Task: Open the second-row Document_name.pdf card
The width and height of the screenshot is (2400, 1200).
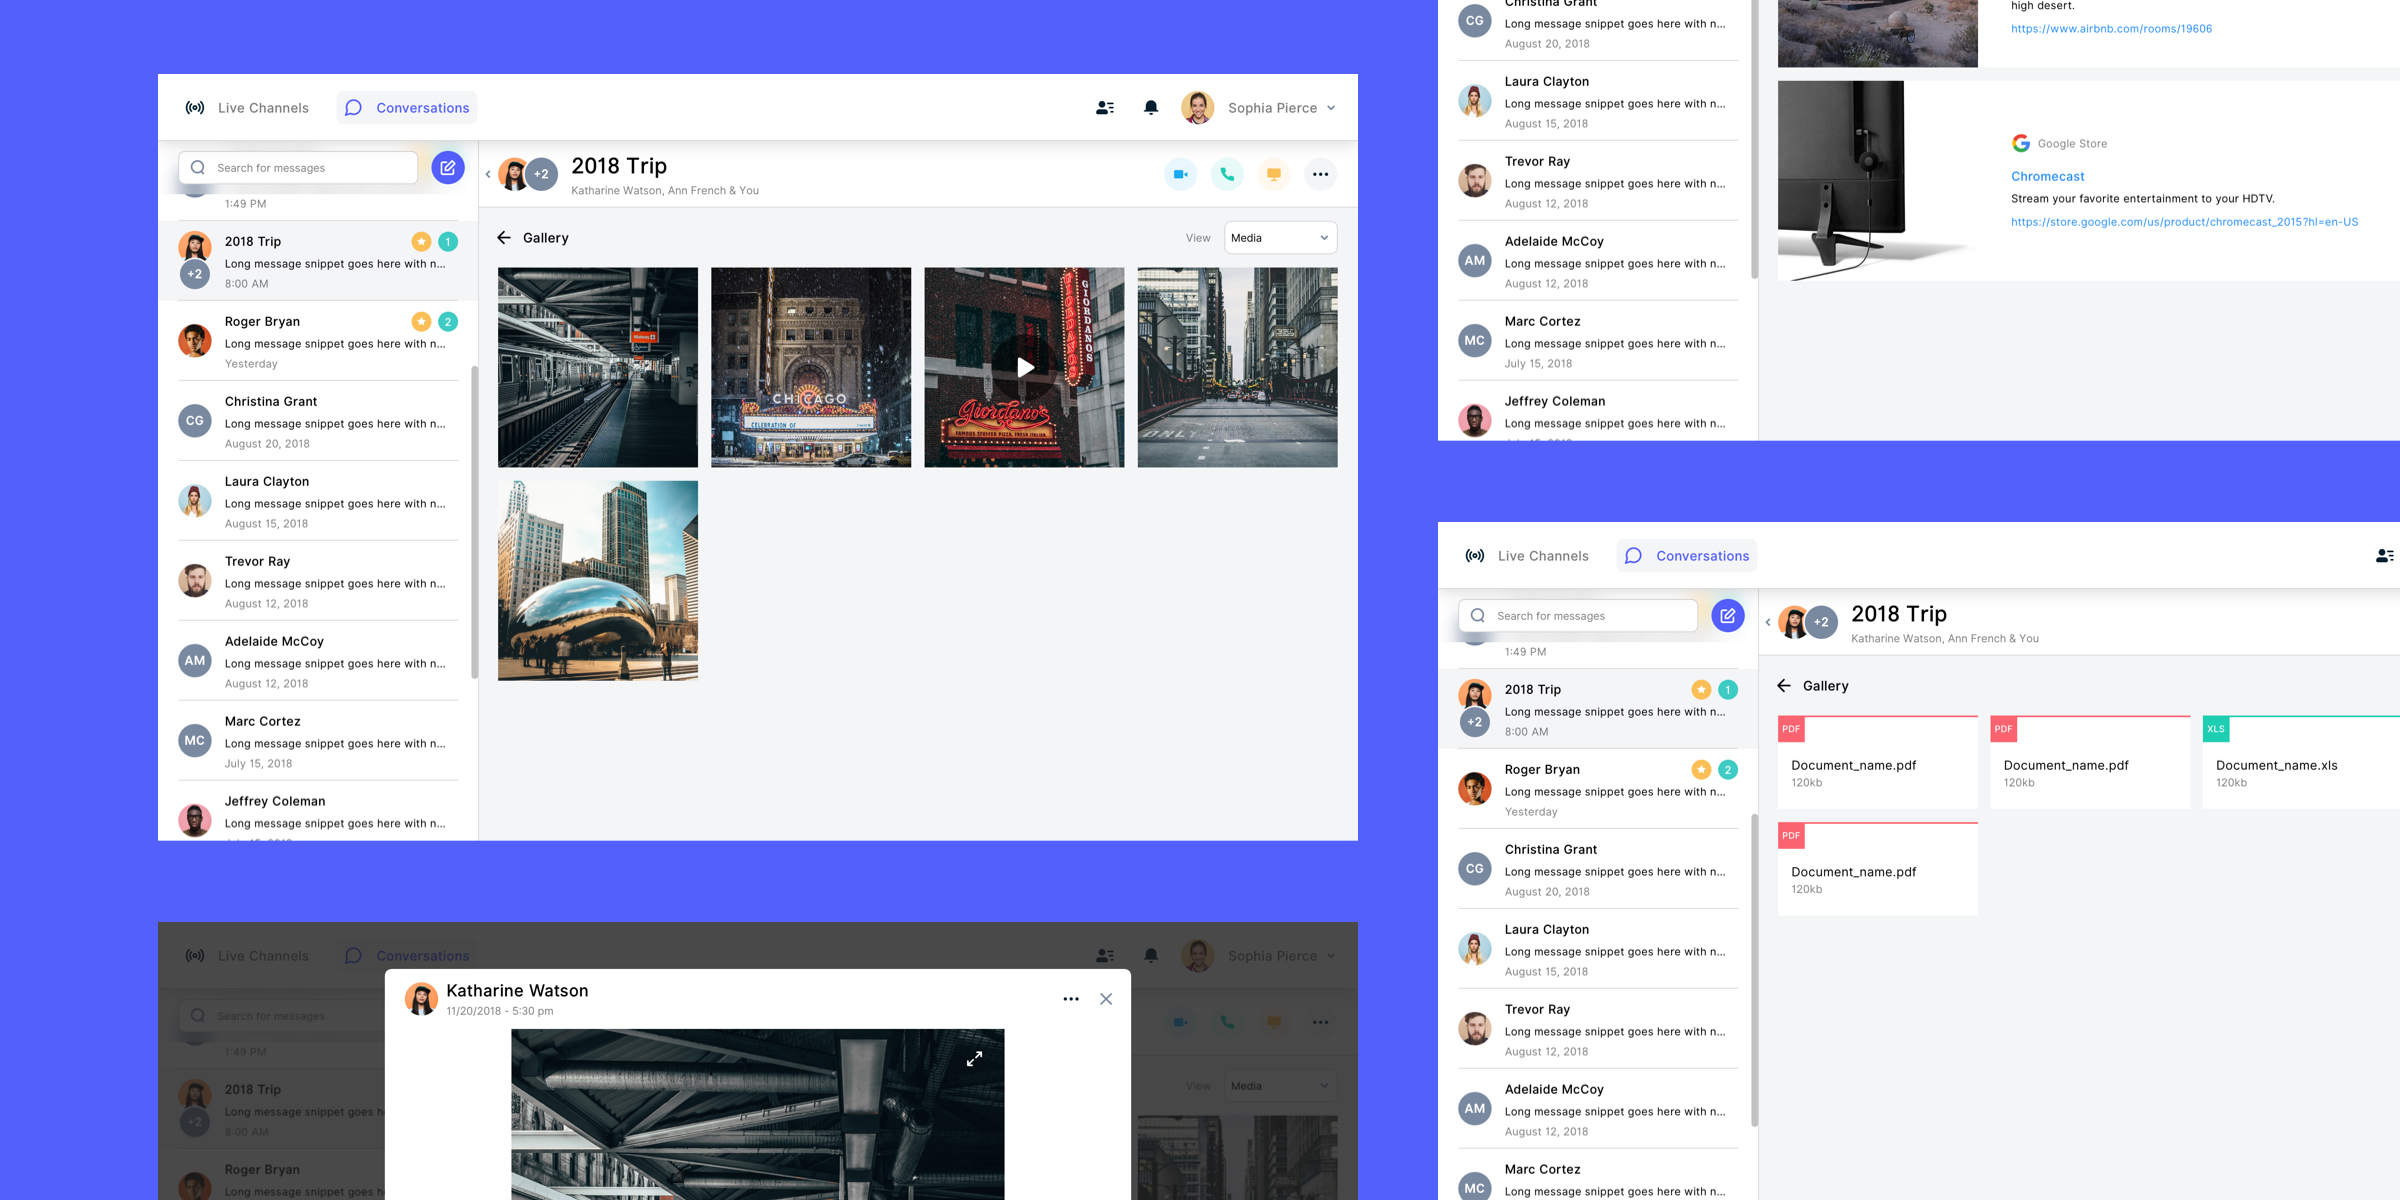Action: tap(1878, 868)
